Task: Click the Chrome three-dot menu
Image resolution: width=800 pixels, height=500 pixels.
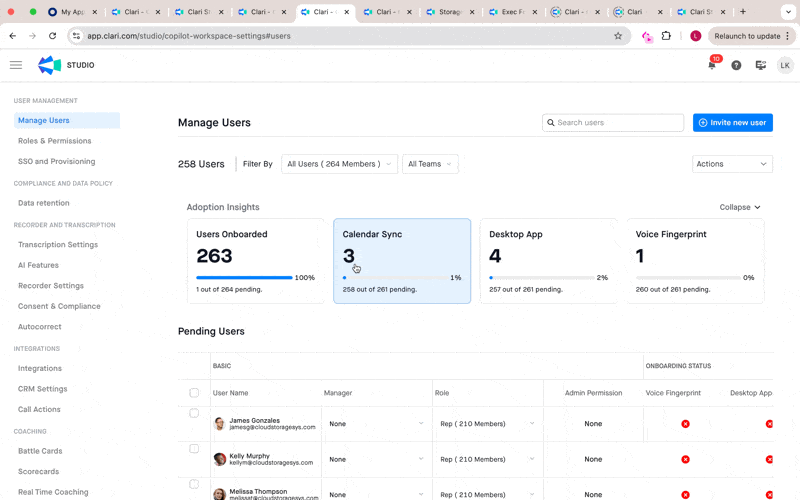Action: tap(788, 36)
